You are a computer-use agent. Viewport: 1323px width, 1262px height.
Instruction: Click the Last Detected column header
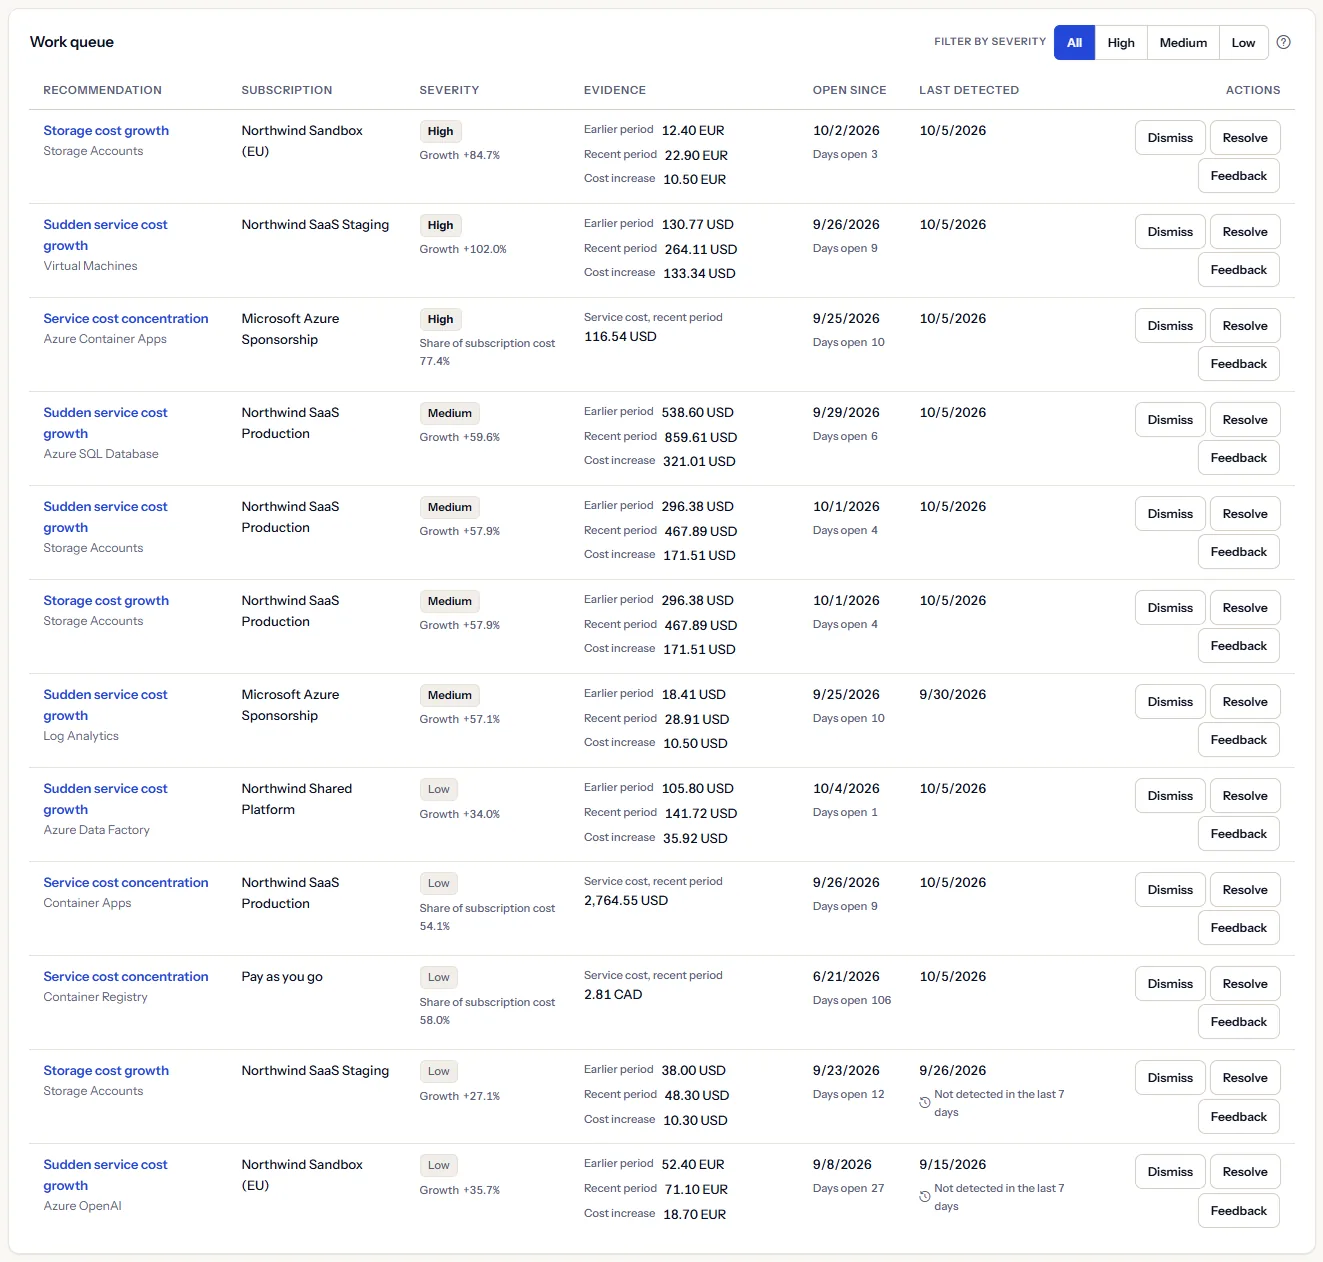pyautogui.click(x=969, y=90)
